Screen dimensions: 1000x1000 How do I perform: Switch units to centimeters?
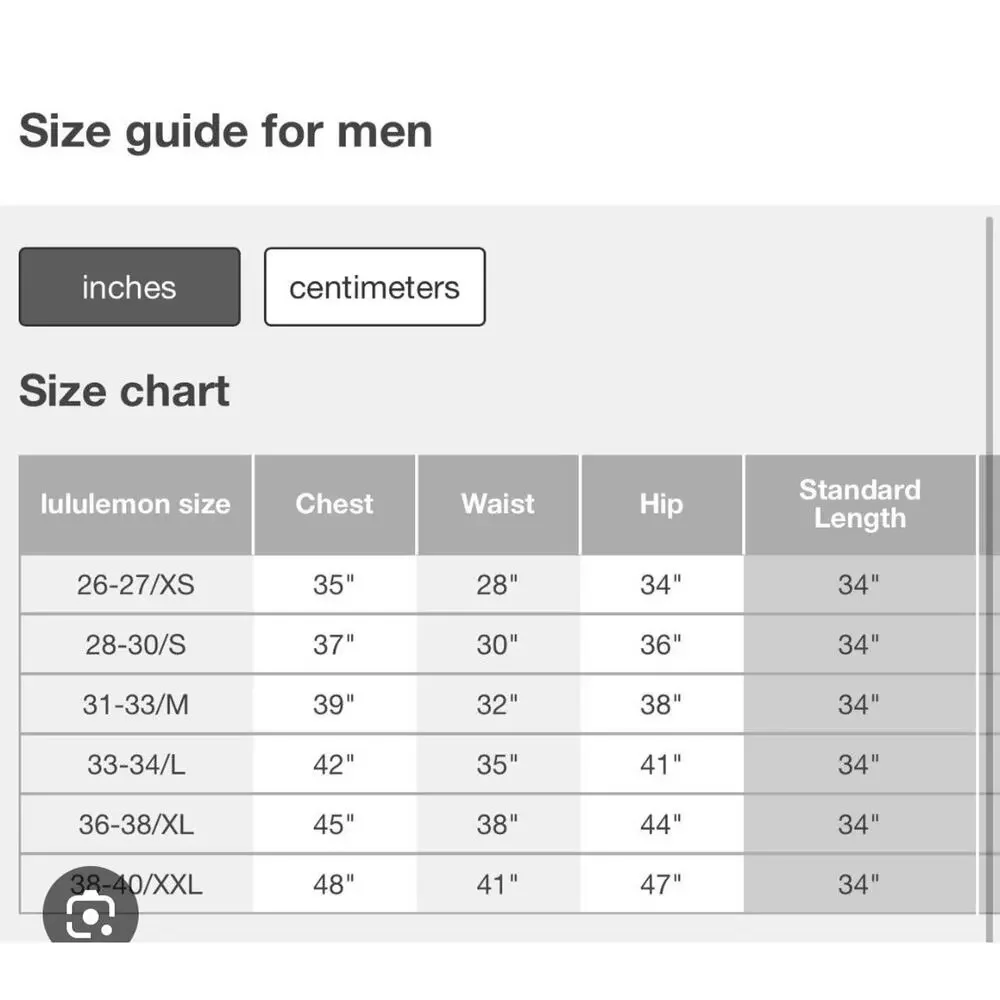[374, 287]
